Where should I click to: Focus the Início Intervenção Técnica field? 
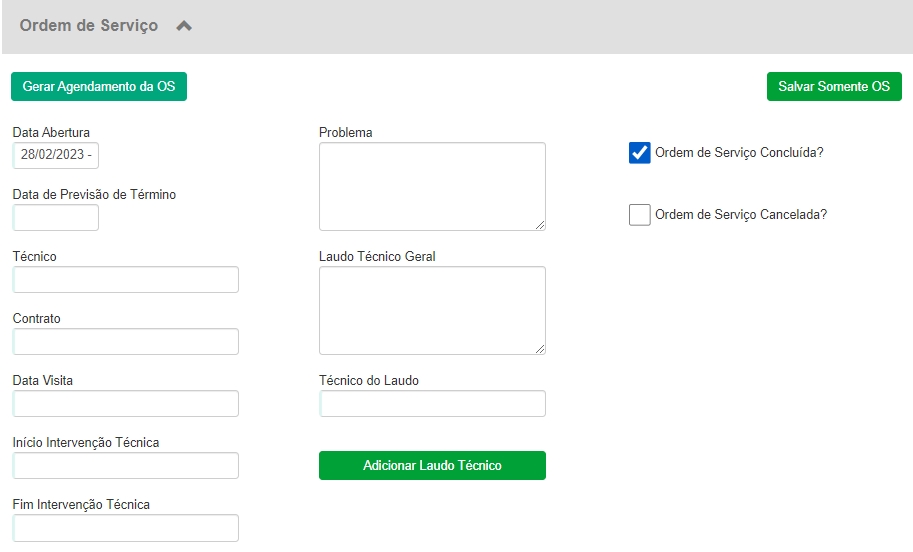(126, 466)
